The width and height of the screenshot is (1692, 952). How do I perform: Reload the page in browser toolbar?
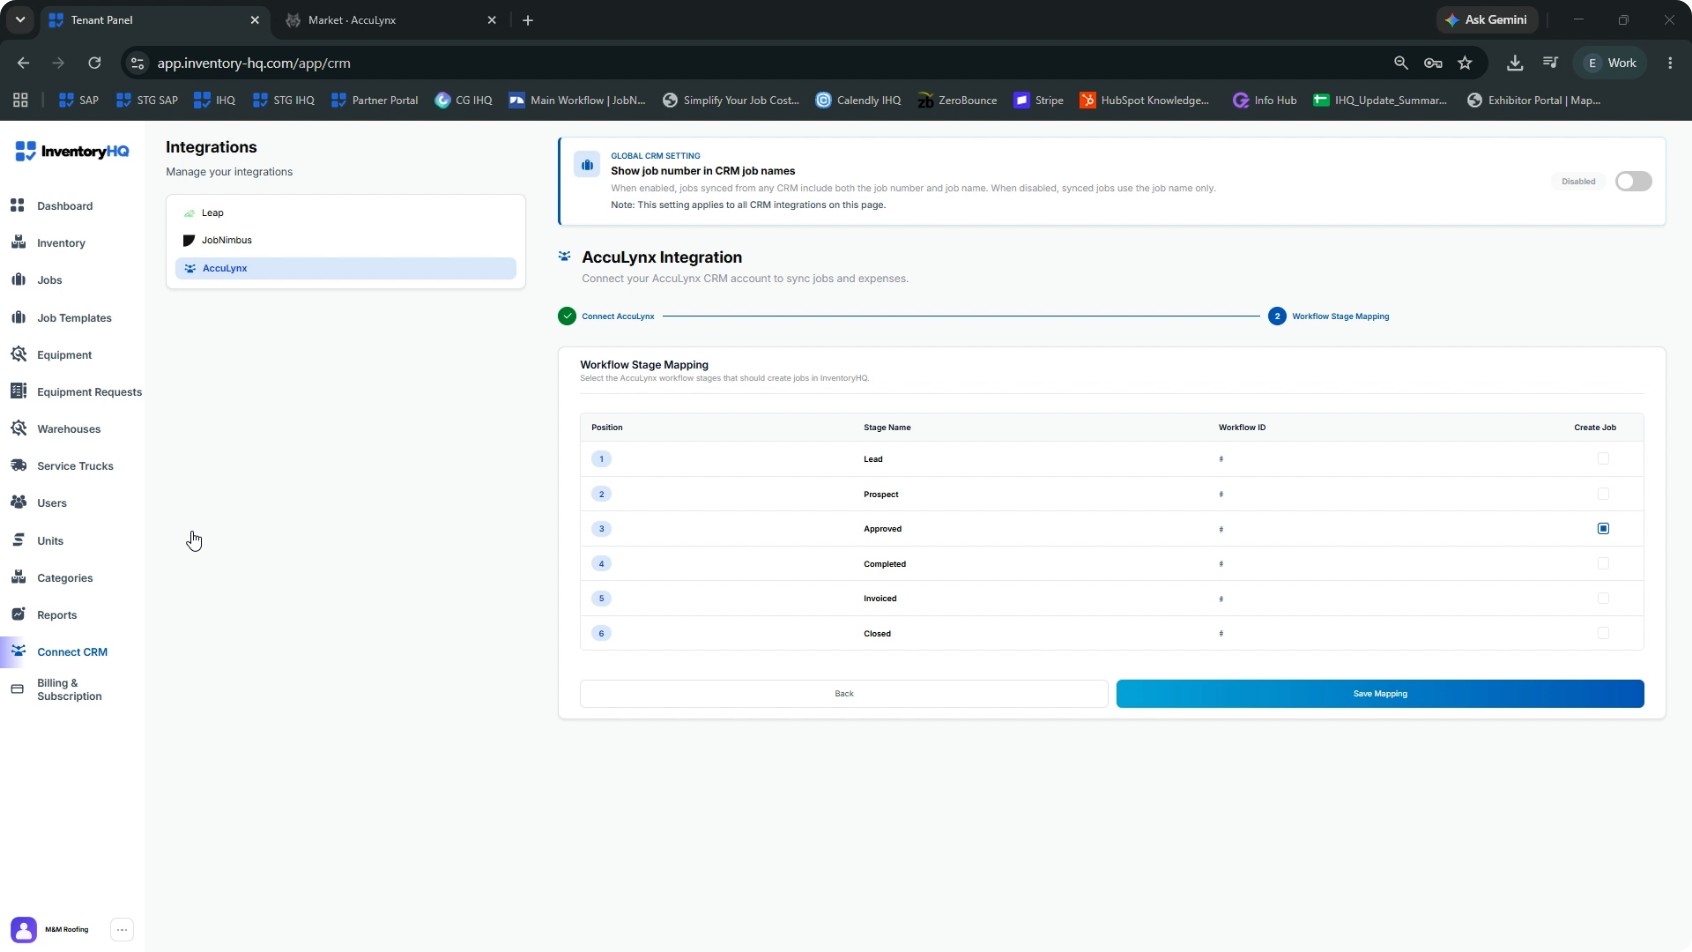click(94, 62)
